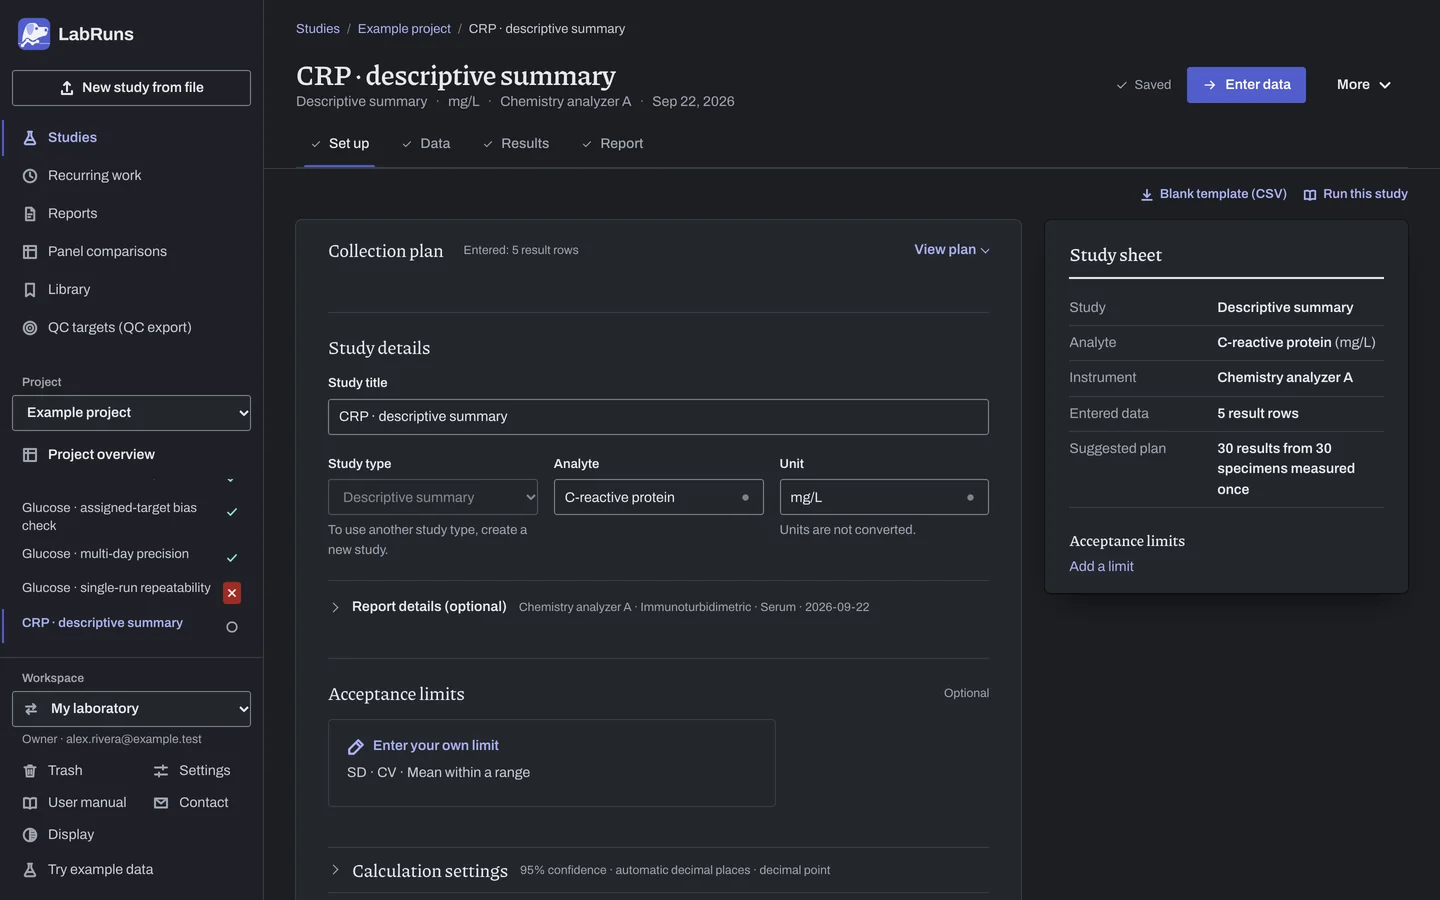
Task: Click the Trash bin icon
Action: [x=30, y=771]
